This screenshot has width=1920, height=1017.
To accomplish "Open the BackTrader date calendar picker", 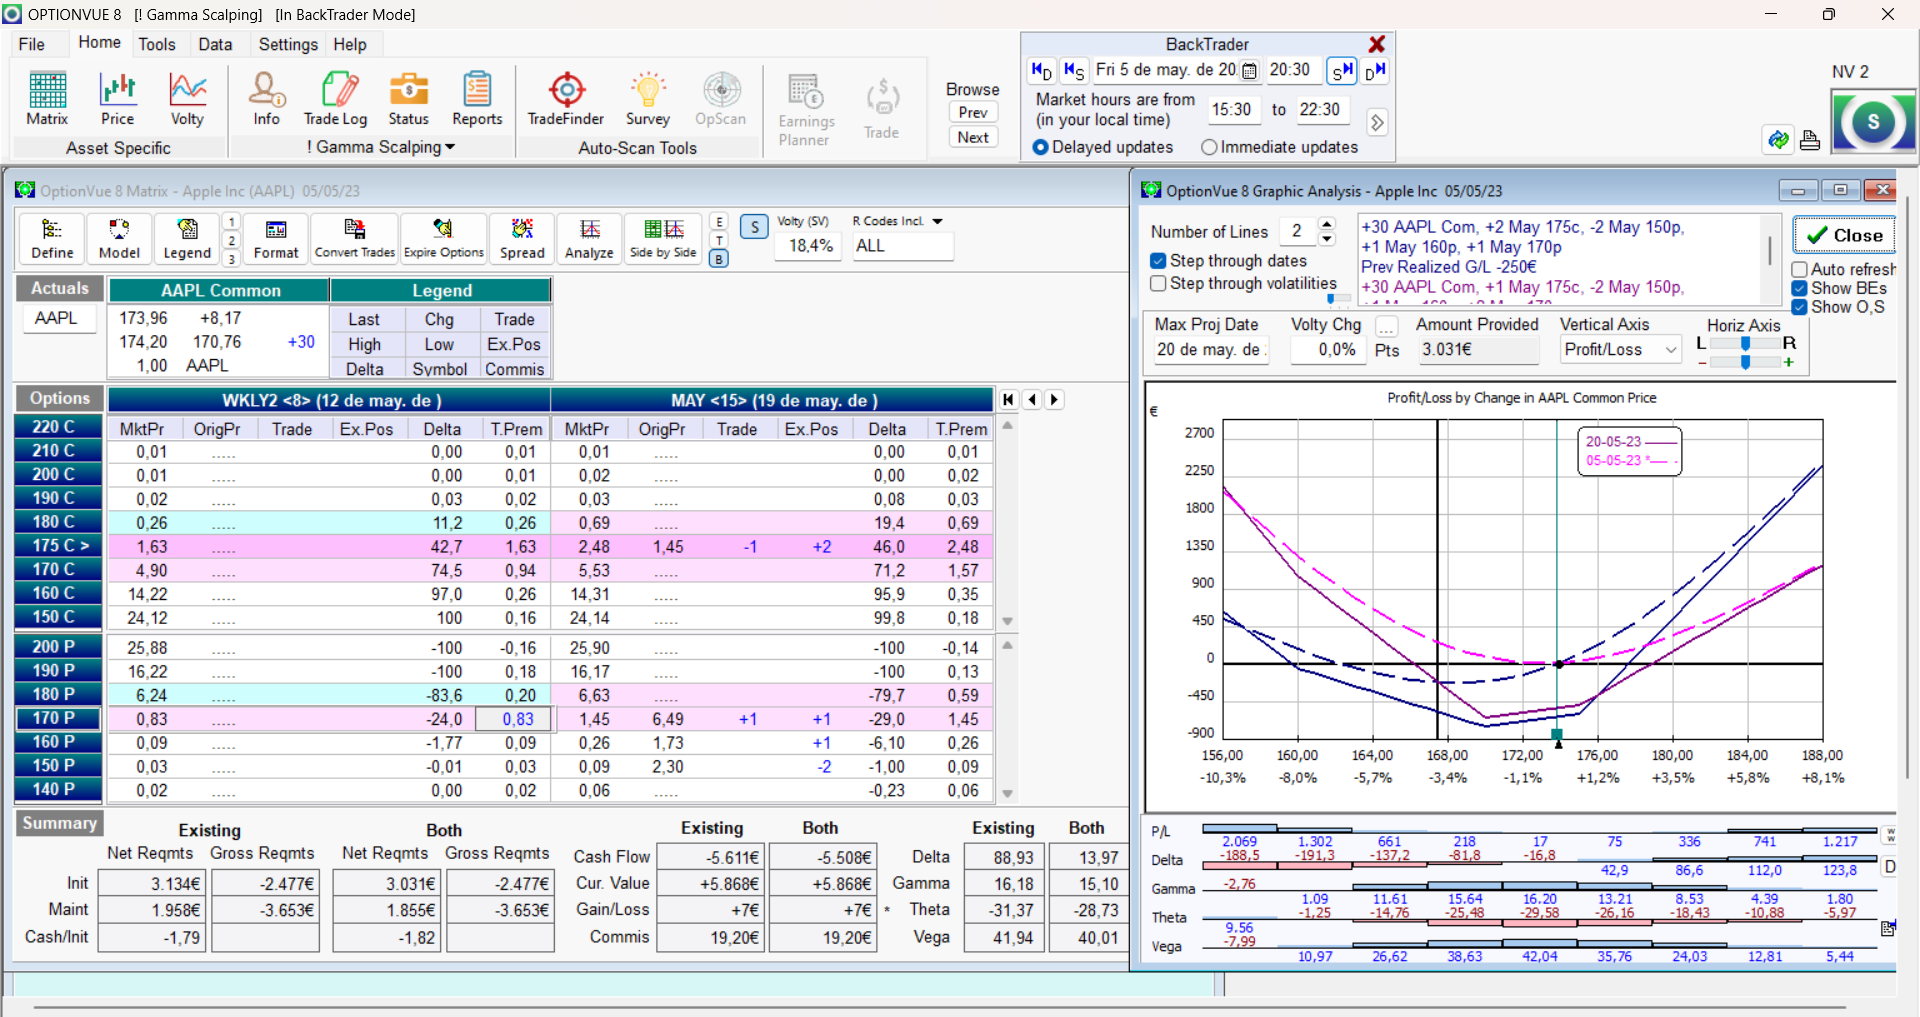I will pyautogui.click(x=1249, y=70).
